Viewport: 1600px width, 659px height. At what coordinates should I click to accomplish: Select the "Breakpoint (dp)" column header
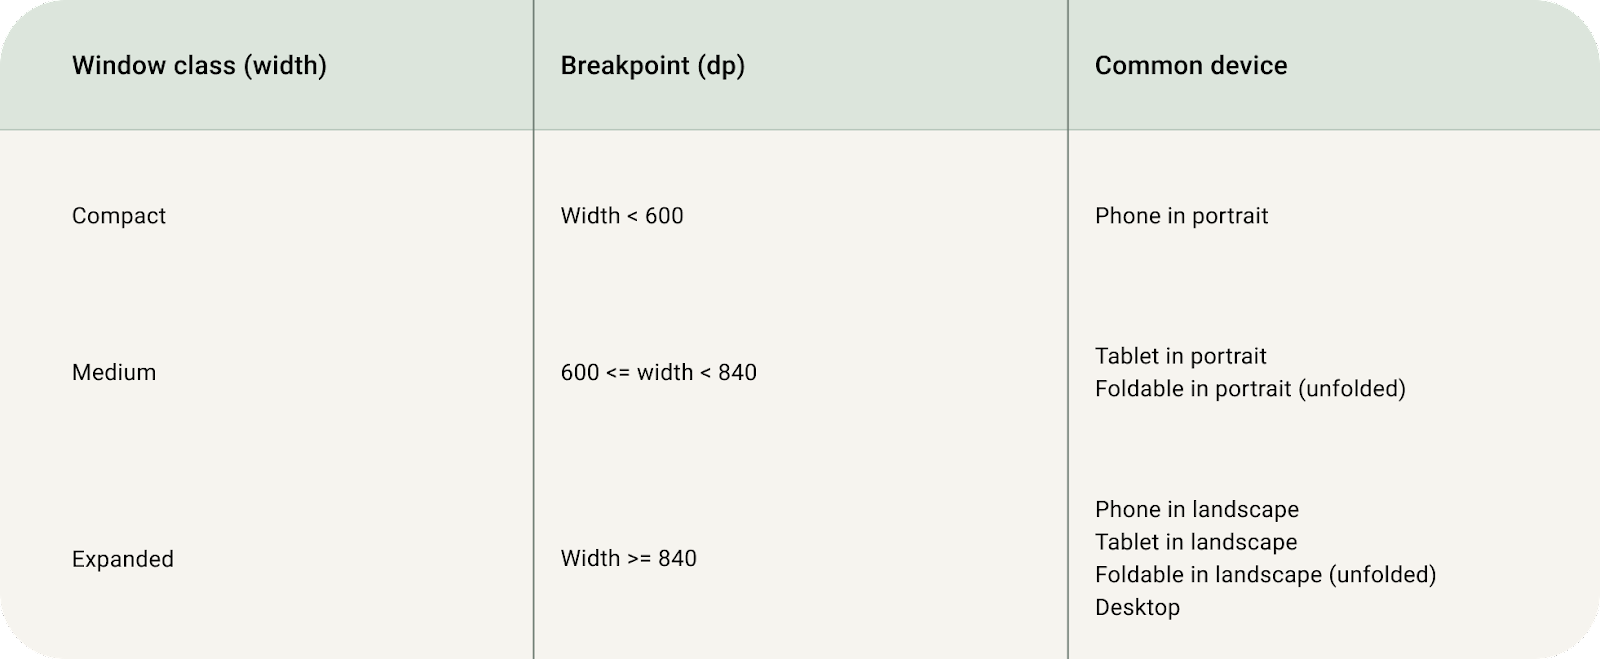point(652,66)
